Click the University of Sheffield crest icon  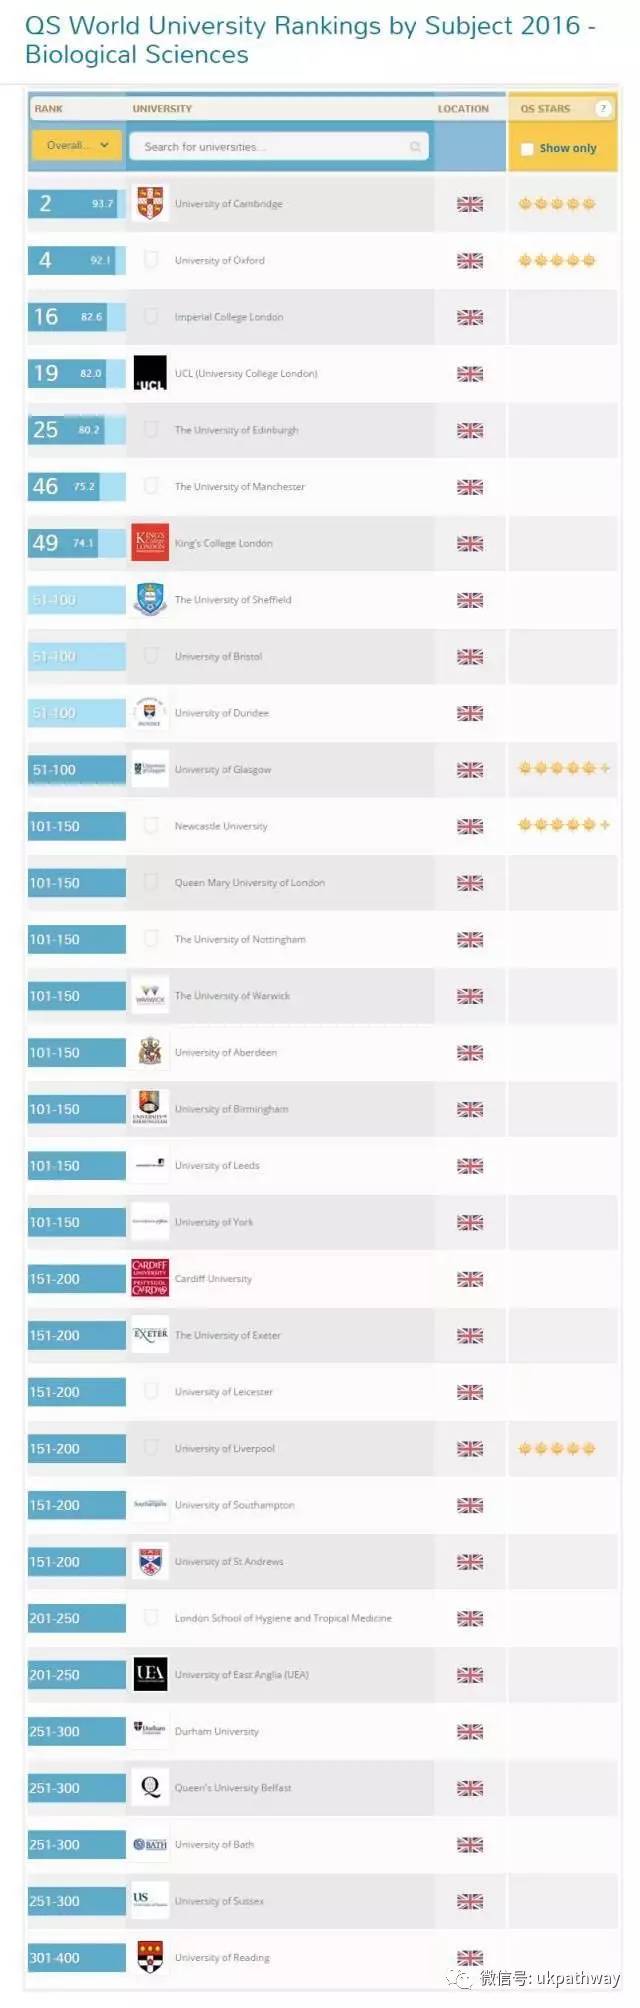tap(150, 599)
